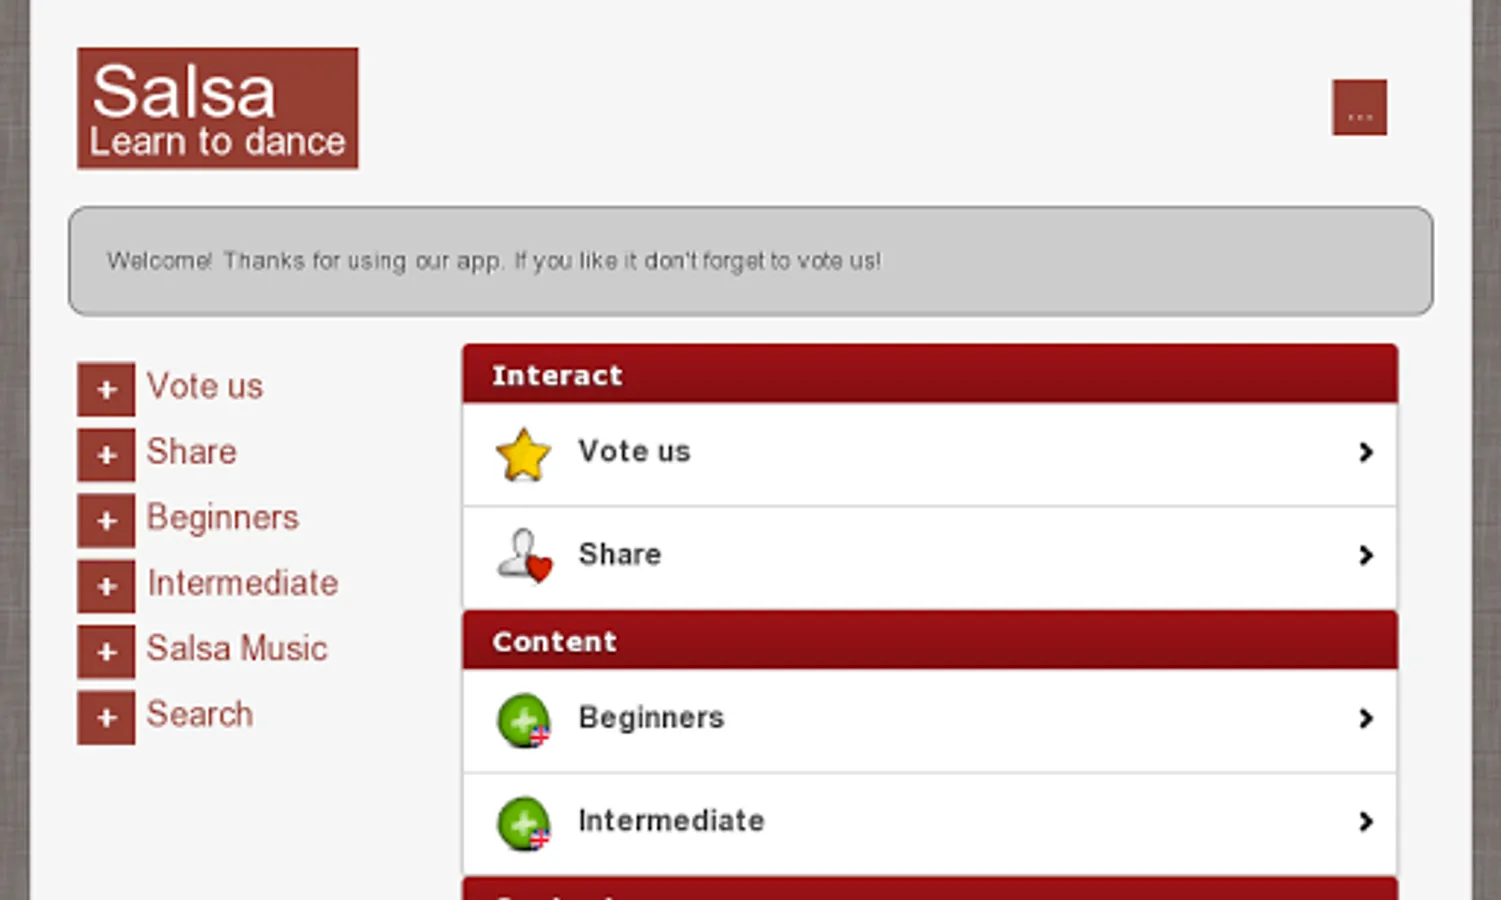Image resolution: width=1501 pixels, height=900 pixels.
Task: Expand the Intermediate row chevron
Action: (x=1366, y=821)
